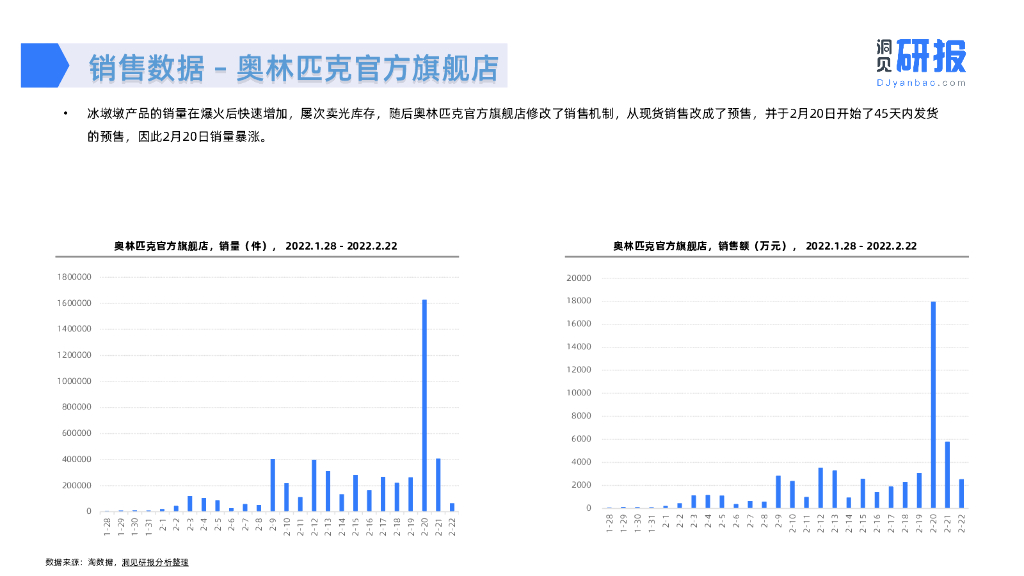Click the 1000000 axis label on left chart

(x=74, y=381)
